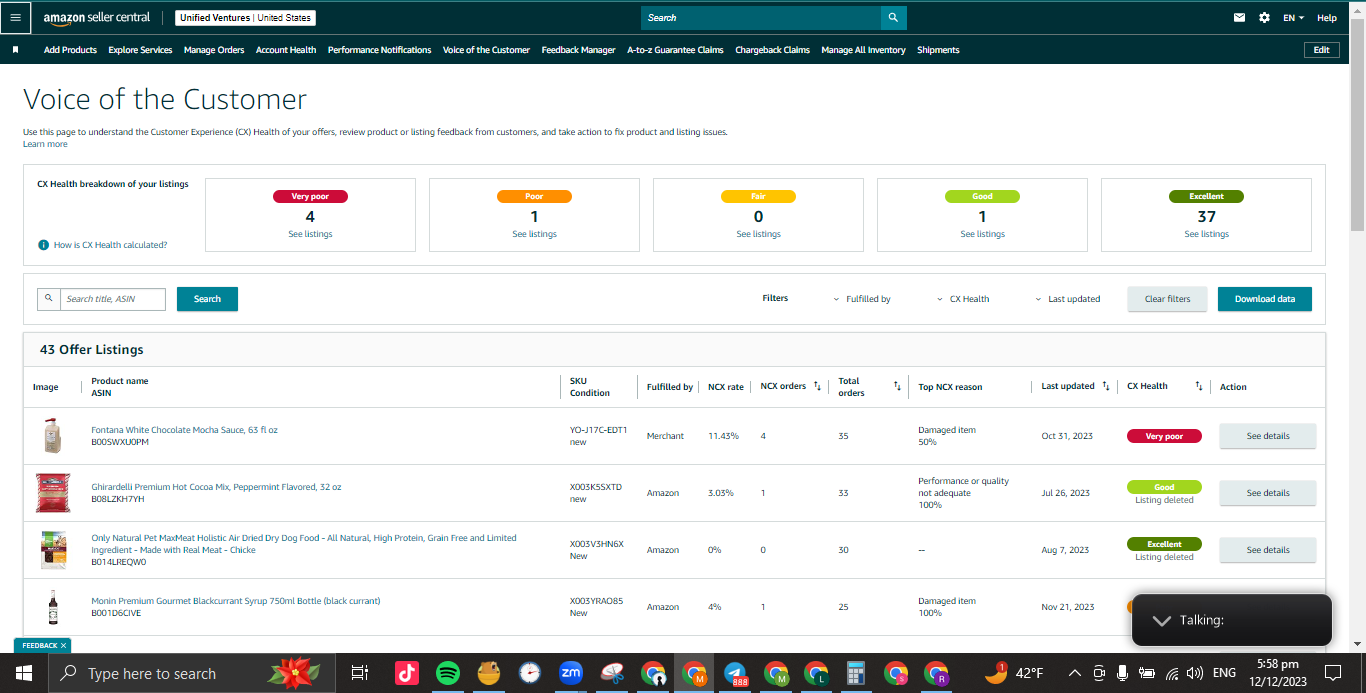The image size is (1366, 693).
Task: See details for Fontana Mocha Sauce
Action: [1267, 436]
